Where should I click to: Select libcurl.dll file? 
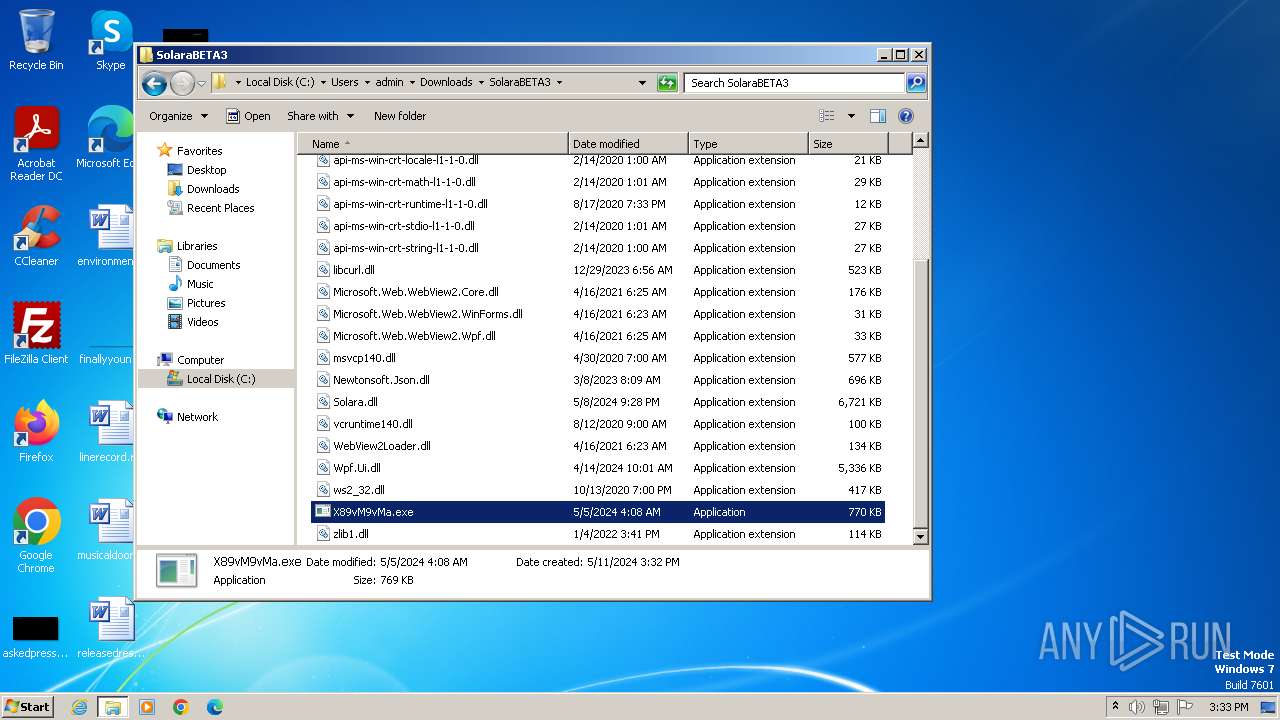[x=598, y=270]
